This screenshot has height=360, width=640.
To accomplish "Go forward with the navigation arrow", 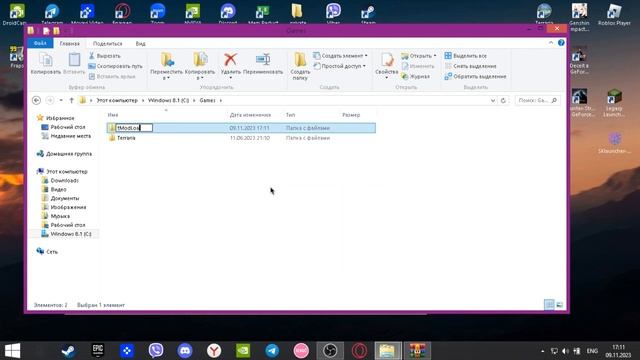I will pos(50,100).
